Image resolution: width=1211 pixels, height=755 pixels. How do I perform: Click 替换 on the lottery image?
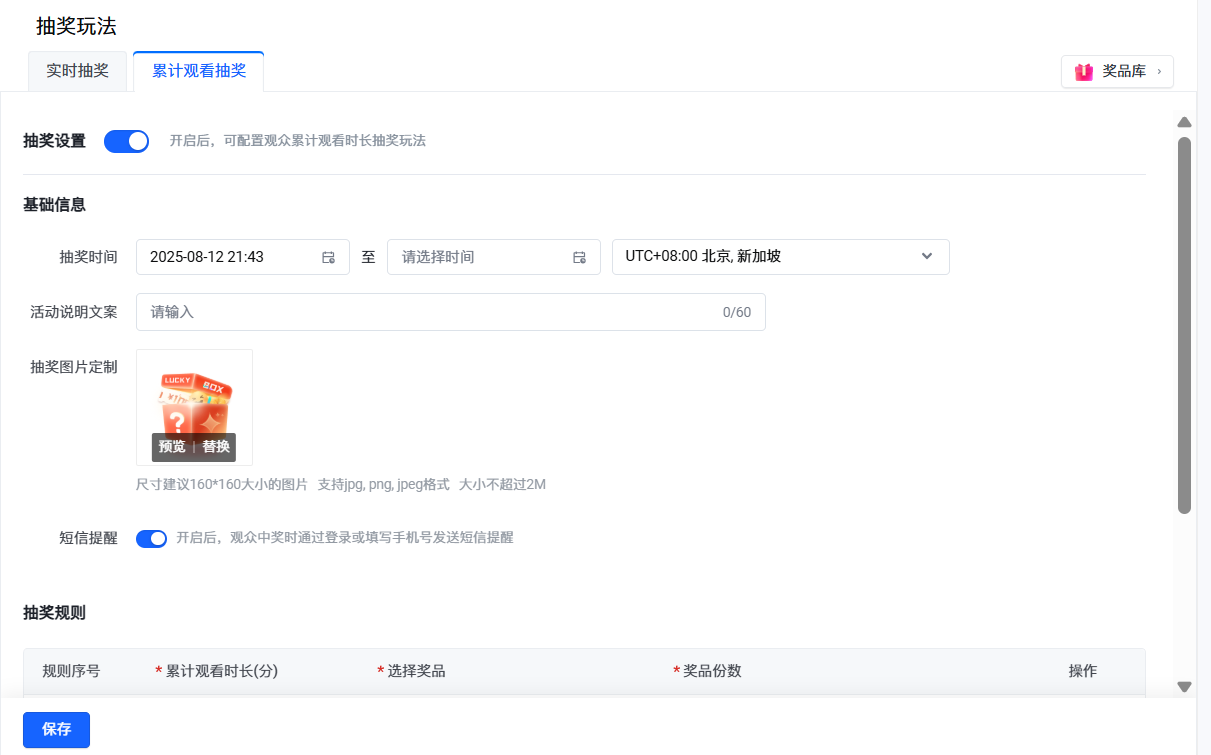click(216, 446)
